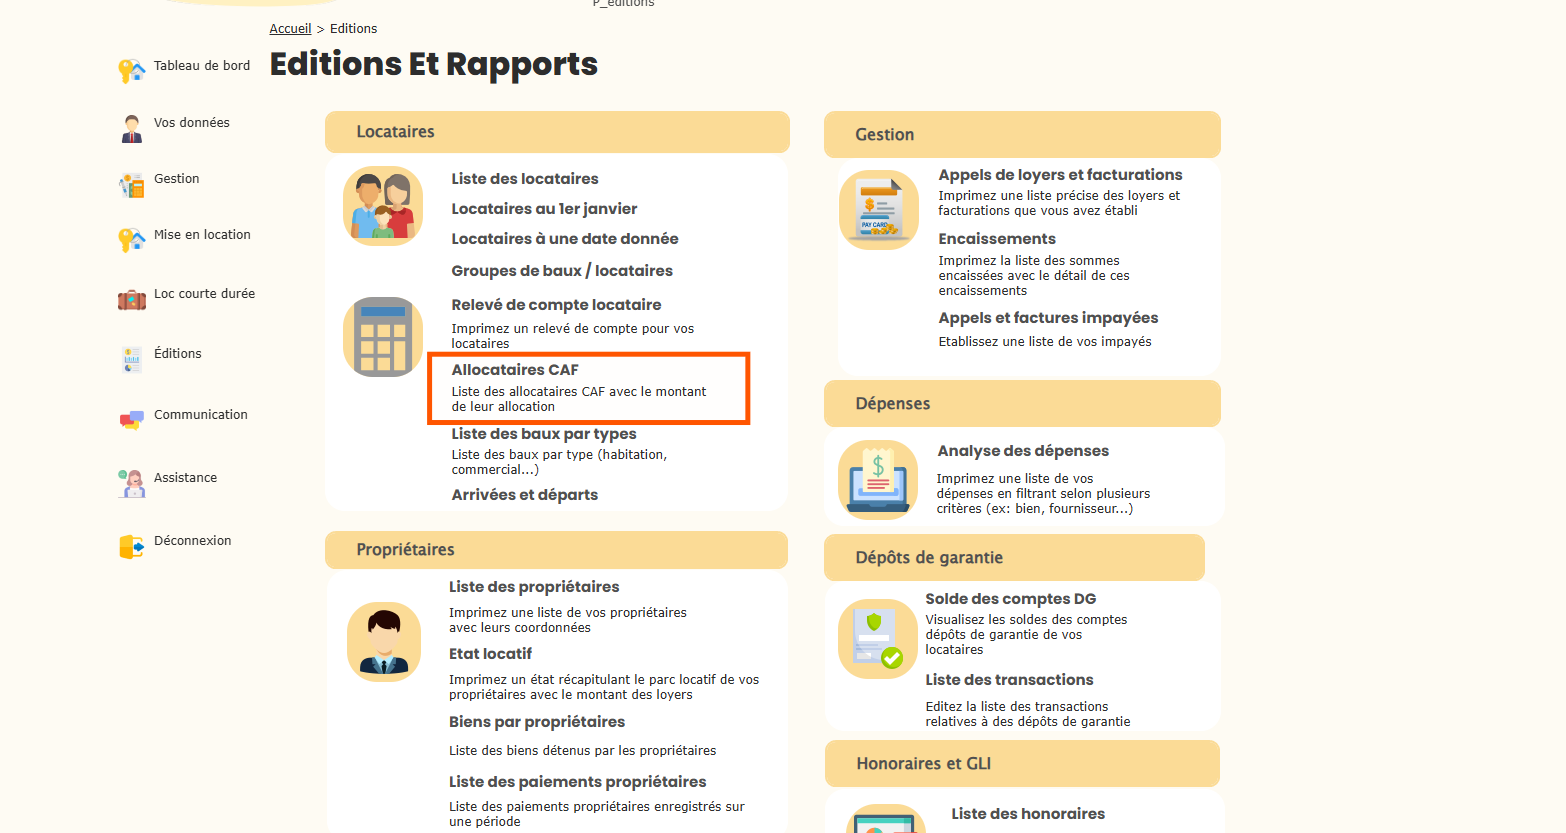The image size is (1566, 833).
Task: Click the Loc courte durée suitcase icon
Action: (x=131, y=299)
